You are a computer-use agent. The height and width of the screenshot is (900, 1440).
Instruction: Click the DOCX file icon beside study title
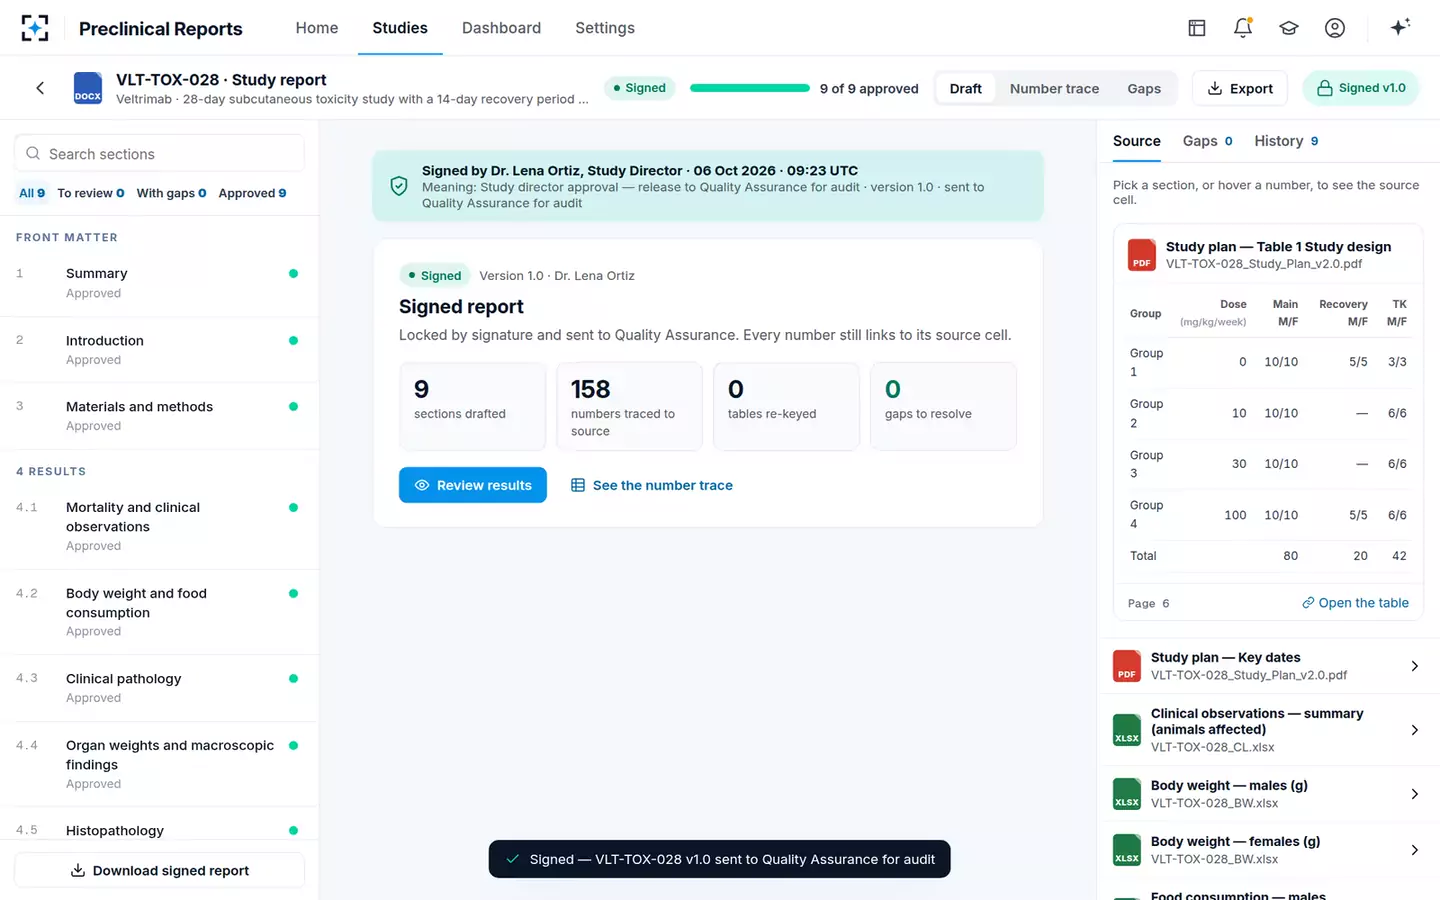88,88
